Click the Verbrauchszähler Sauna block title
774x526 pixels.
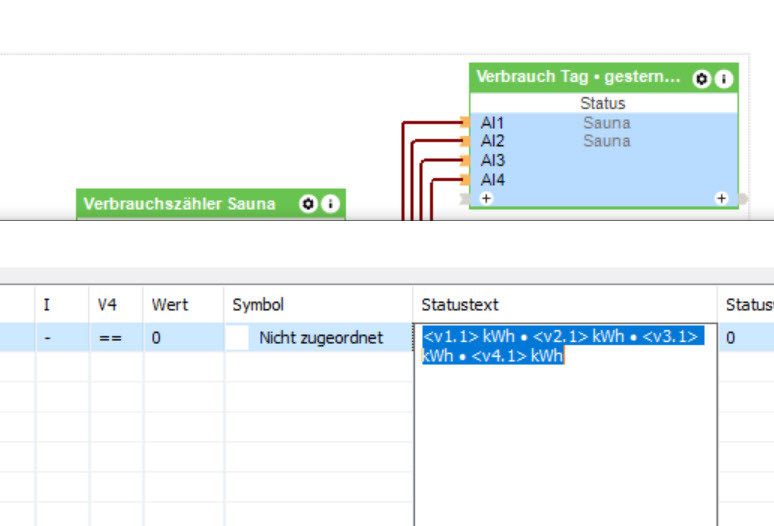click(179, 204)
